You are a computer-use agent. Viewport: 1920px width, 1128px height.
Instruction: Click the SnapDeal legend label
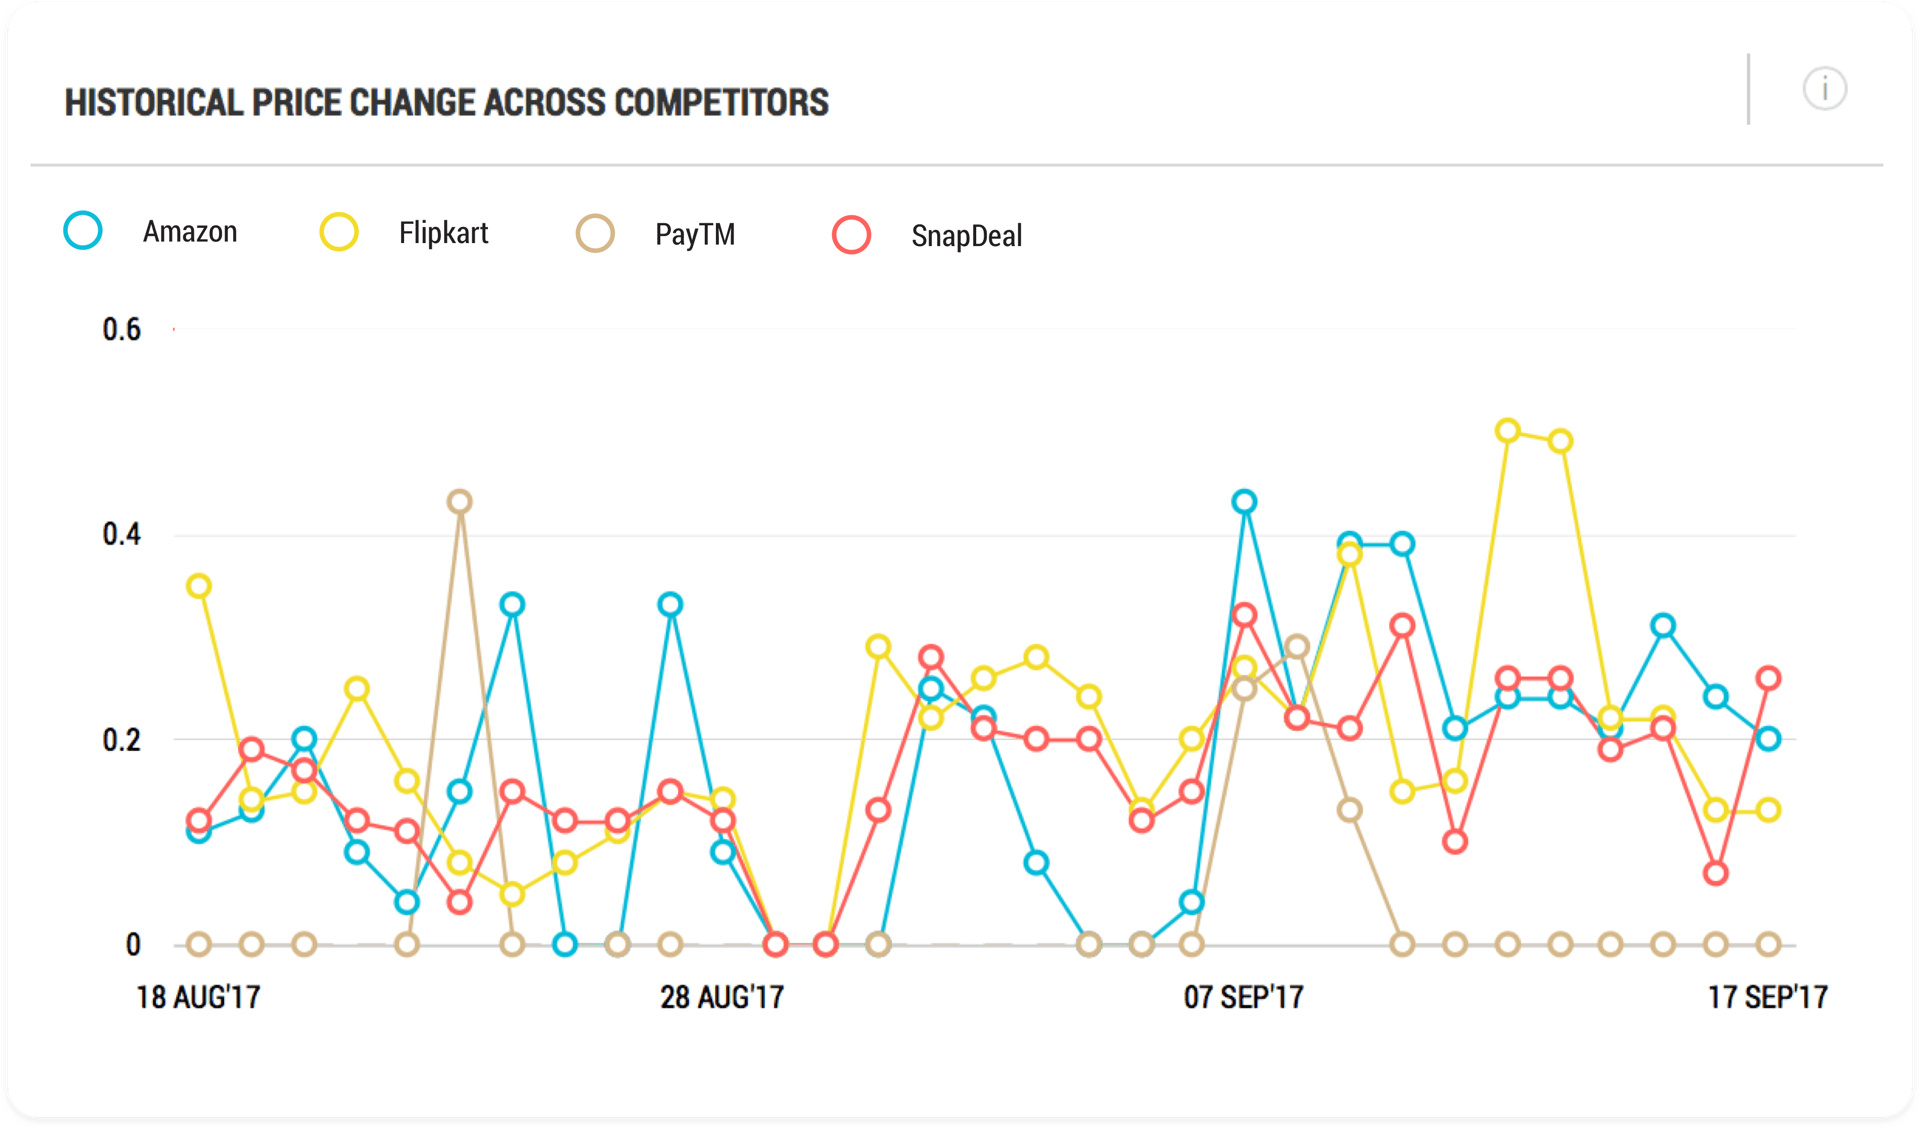coord(966,237)
